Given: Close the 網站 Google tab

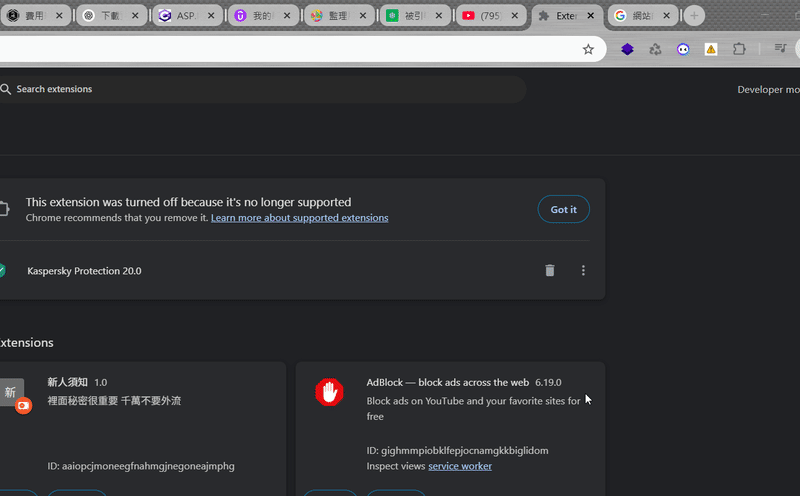Looking at the screenshot, I should pyautogui.click(x=666, y=16).
